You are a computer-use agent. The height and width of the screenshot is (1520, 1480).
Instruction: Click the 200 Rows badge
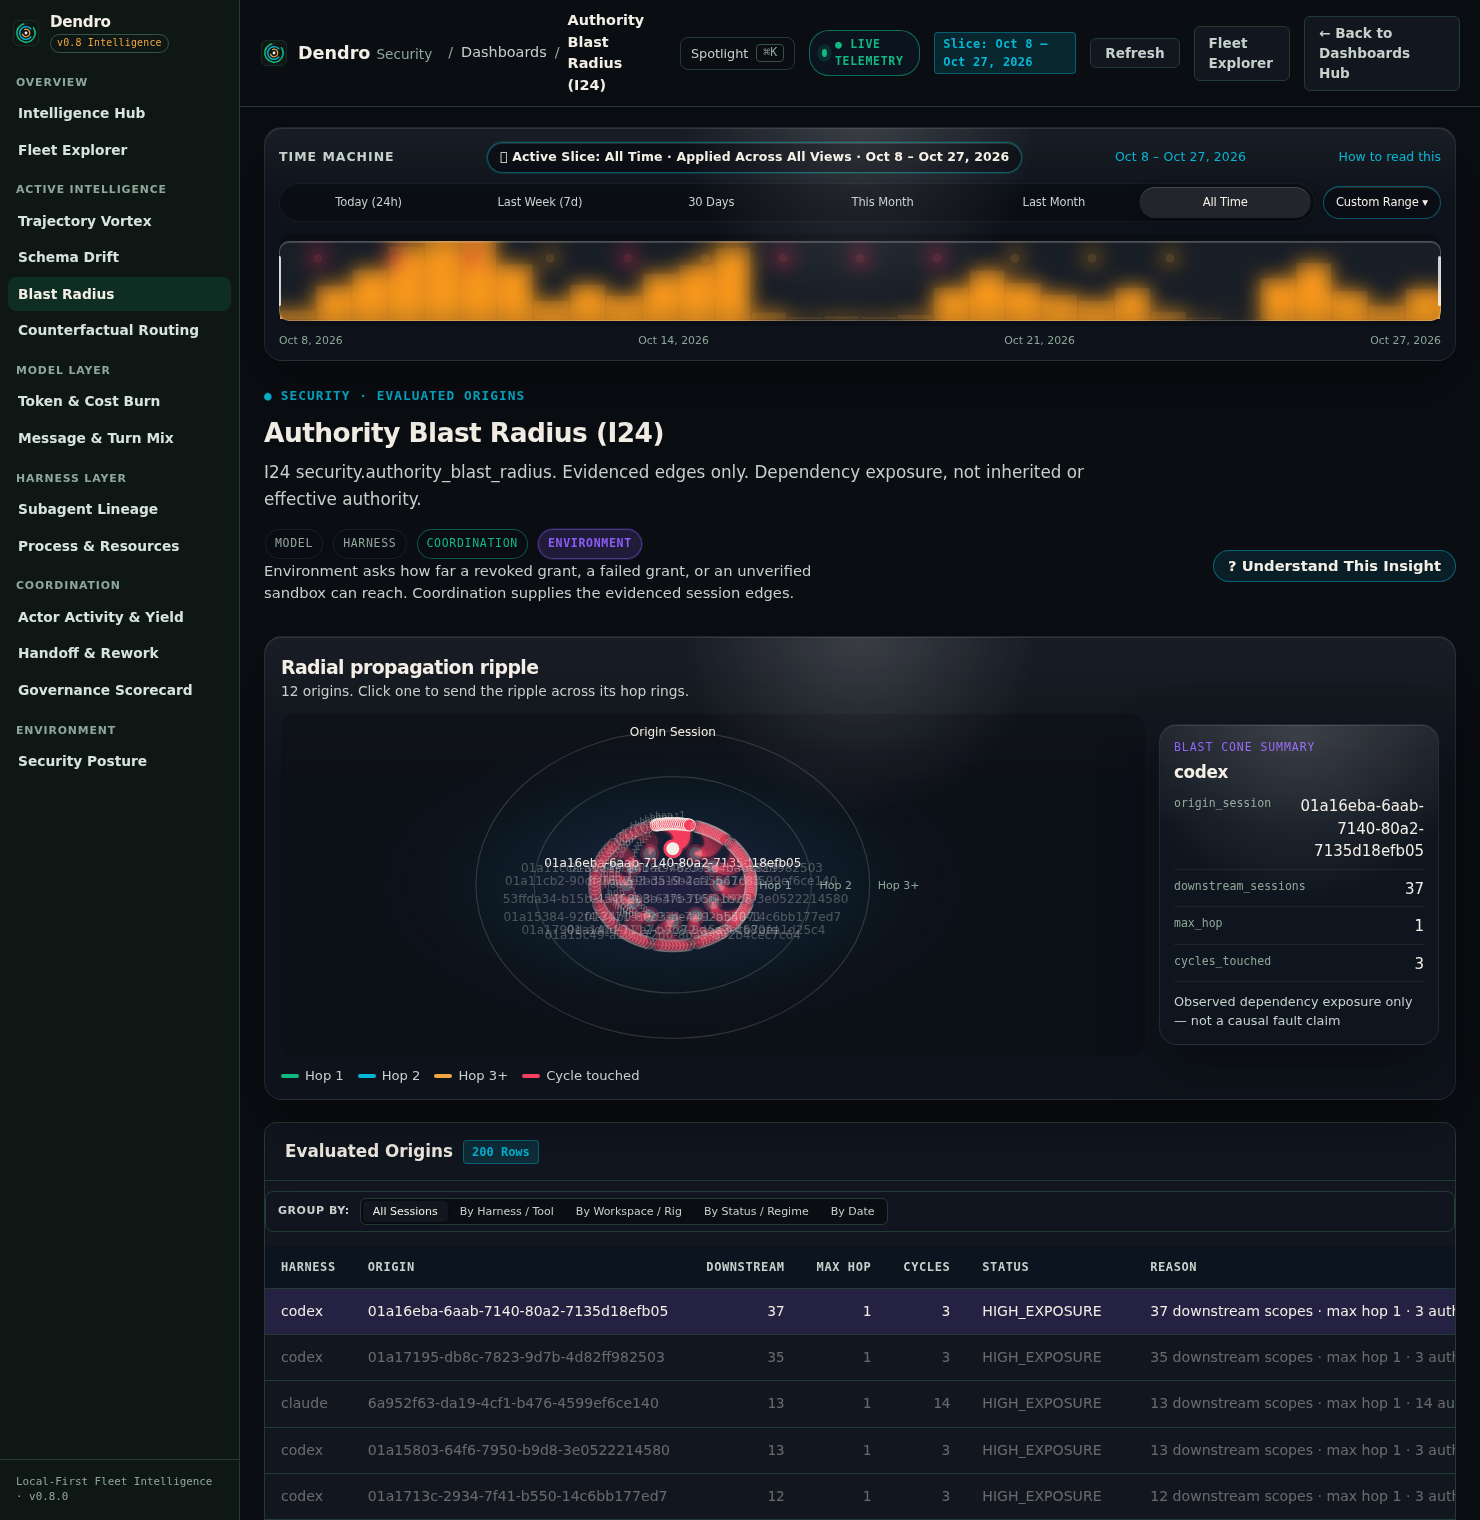click(500, 1152)
